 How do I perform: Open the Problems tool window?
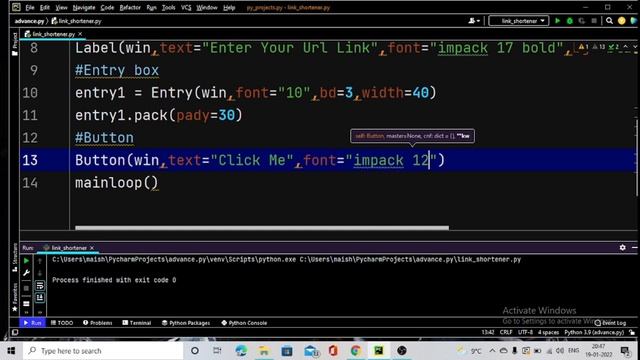click(98, 322)
